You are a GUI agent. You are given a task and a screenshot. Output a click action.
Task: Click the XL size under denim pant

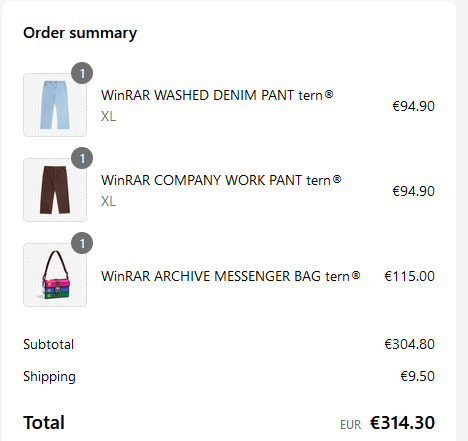click(x=109, y=116)
